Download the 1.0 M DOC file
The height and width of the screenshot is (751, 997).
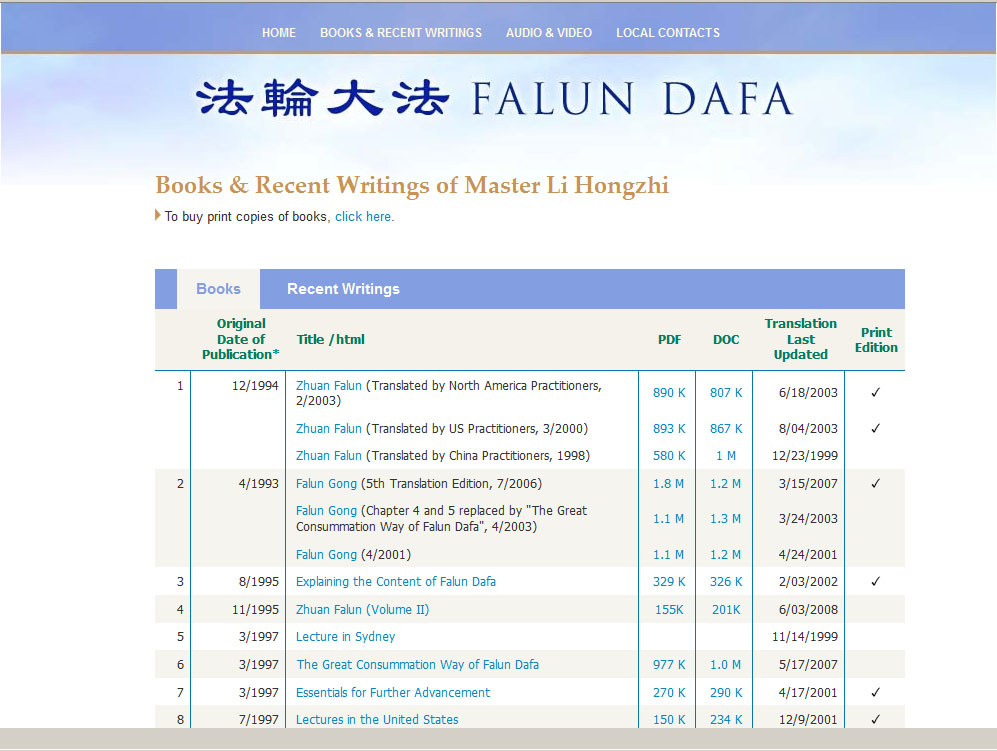tap(725, 665)
